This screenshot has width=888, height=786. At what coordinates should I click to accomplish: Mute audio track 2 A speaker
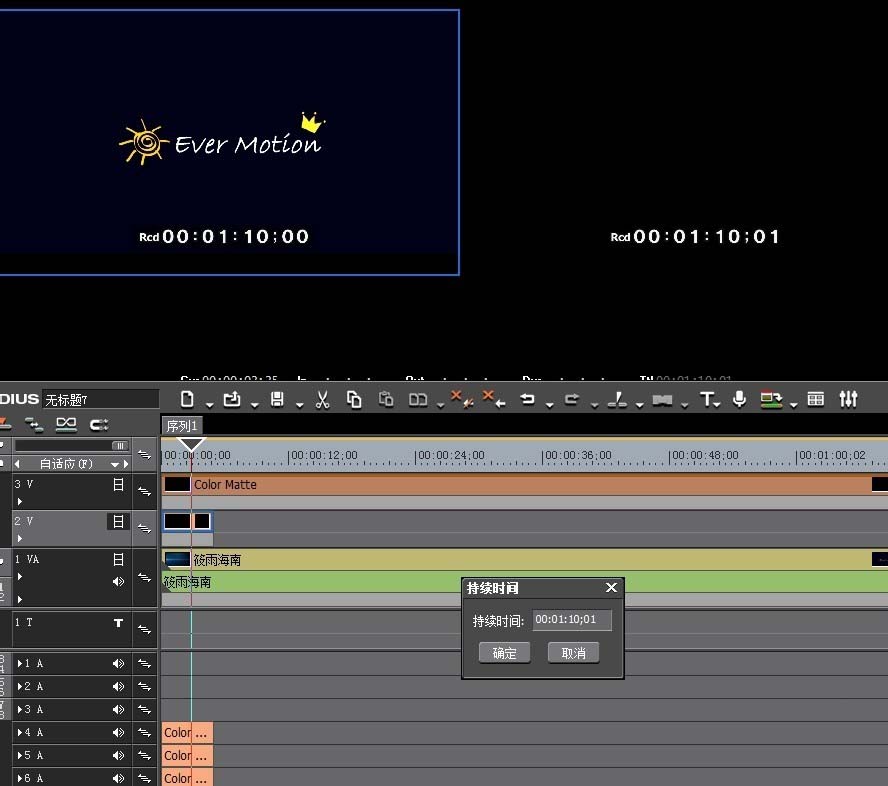coord(118,686)
